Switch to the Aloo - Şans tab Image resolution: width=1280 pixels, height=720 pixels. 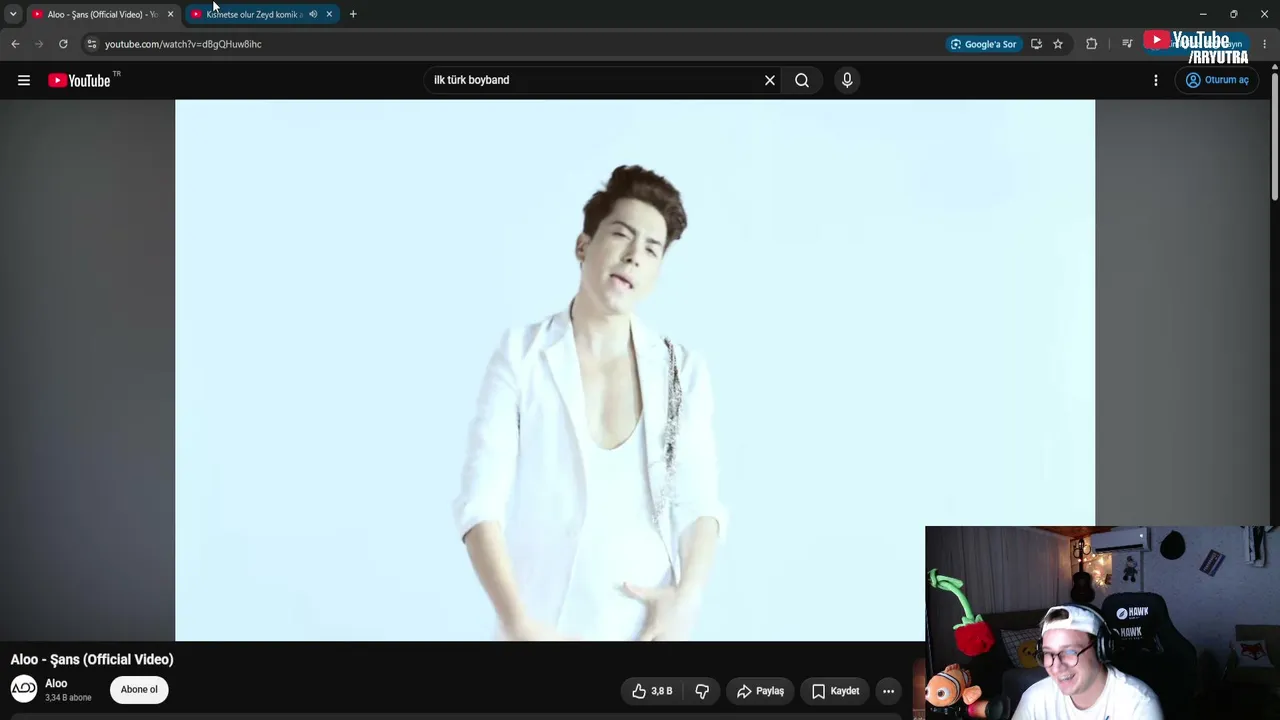tap(102, 14)
